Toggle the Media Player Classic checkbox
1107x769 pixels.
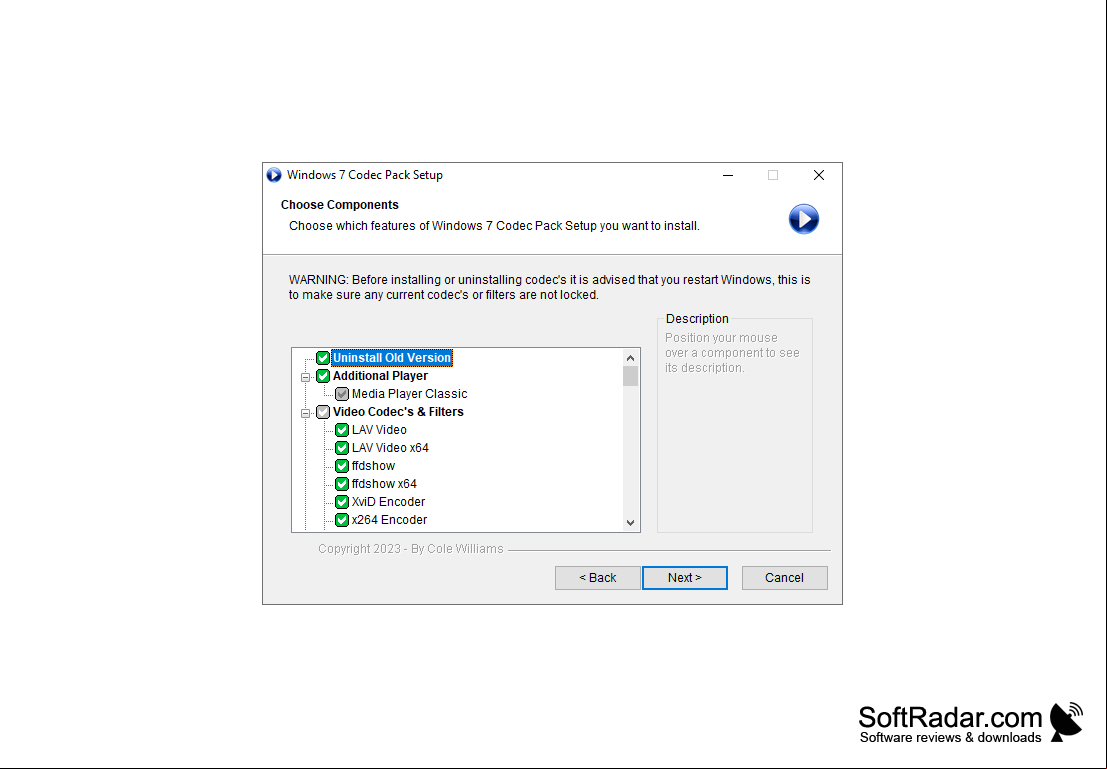click(x=342, y=394)
